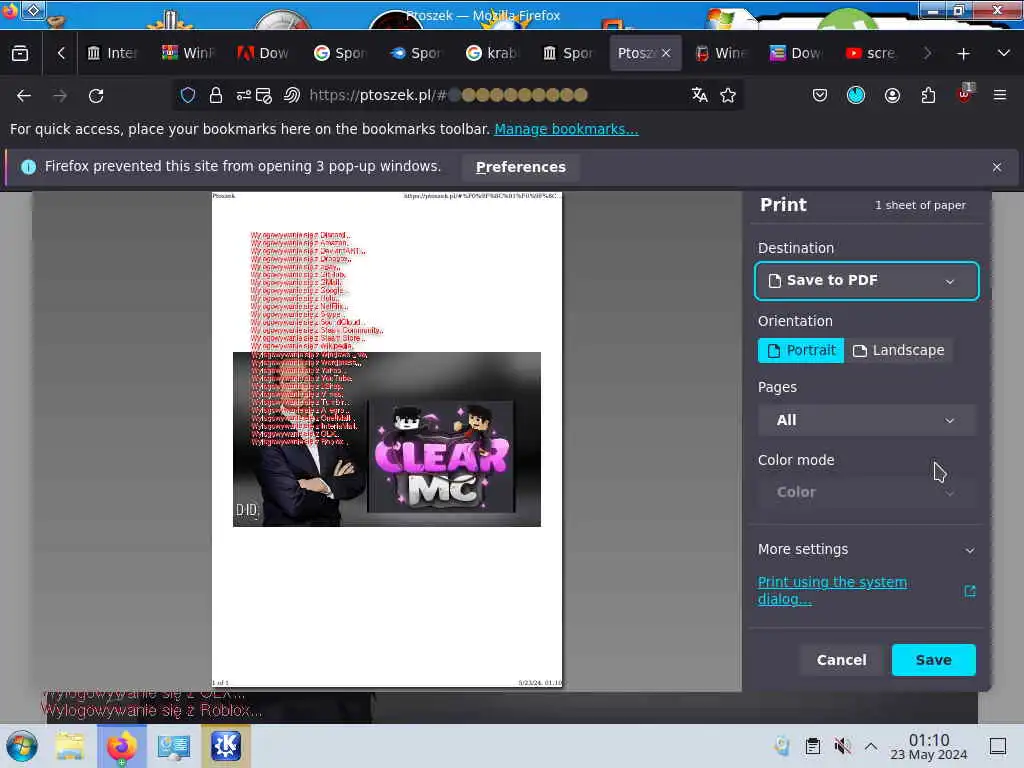Save the page as PDF
The height and width of the screenshot is (768, 1024).
[933, 660]
